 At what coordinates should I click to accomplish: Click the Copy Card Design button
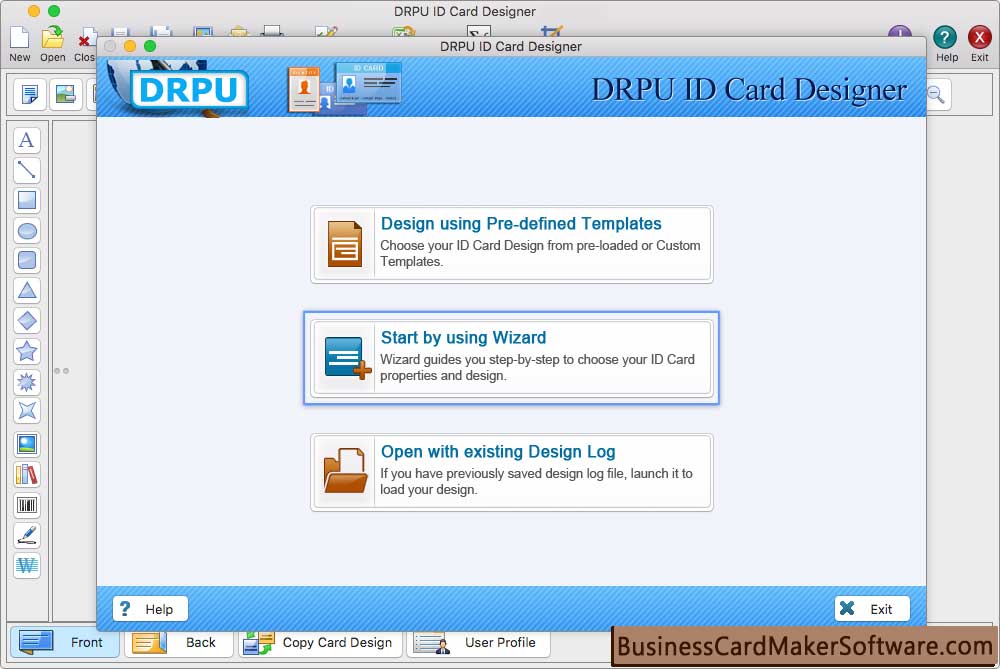[320, 643]
